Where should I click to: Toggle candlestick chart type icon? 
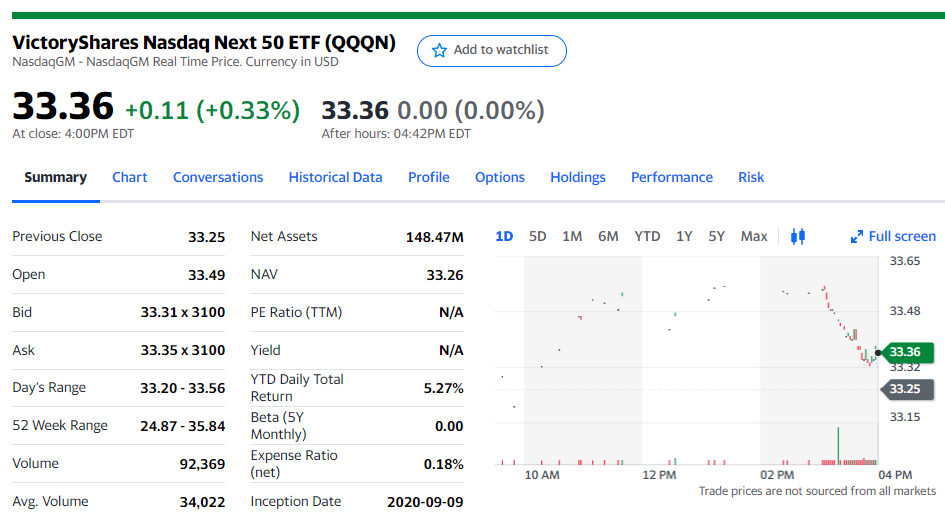click(x=797, y=236)
